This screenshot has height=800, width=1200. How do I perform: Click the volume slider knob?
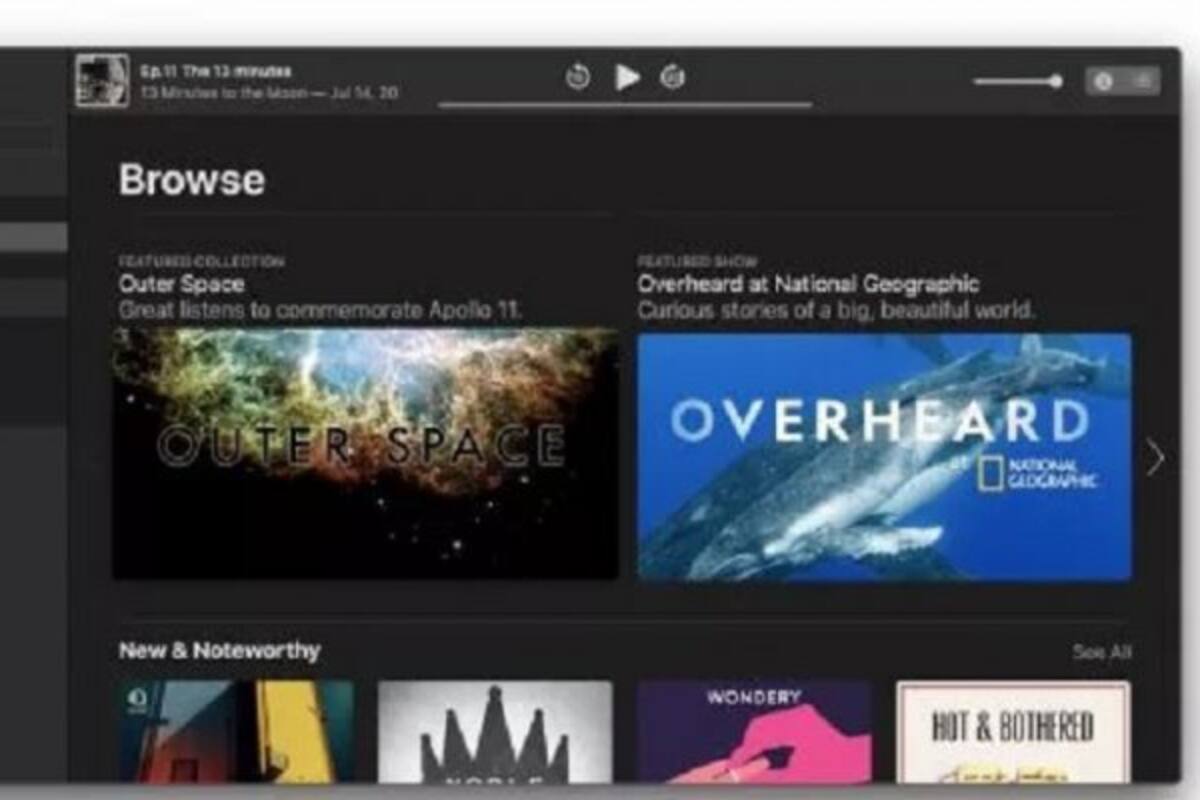coord(1056,81)
